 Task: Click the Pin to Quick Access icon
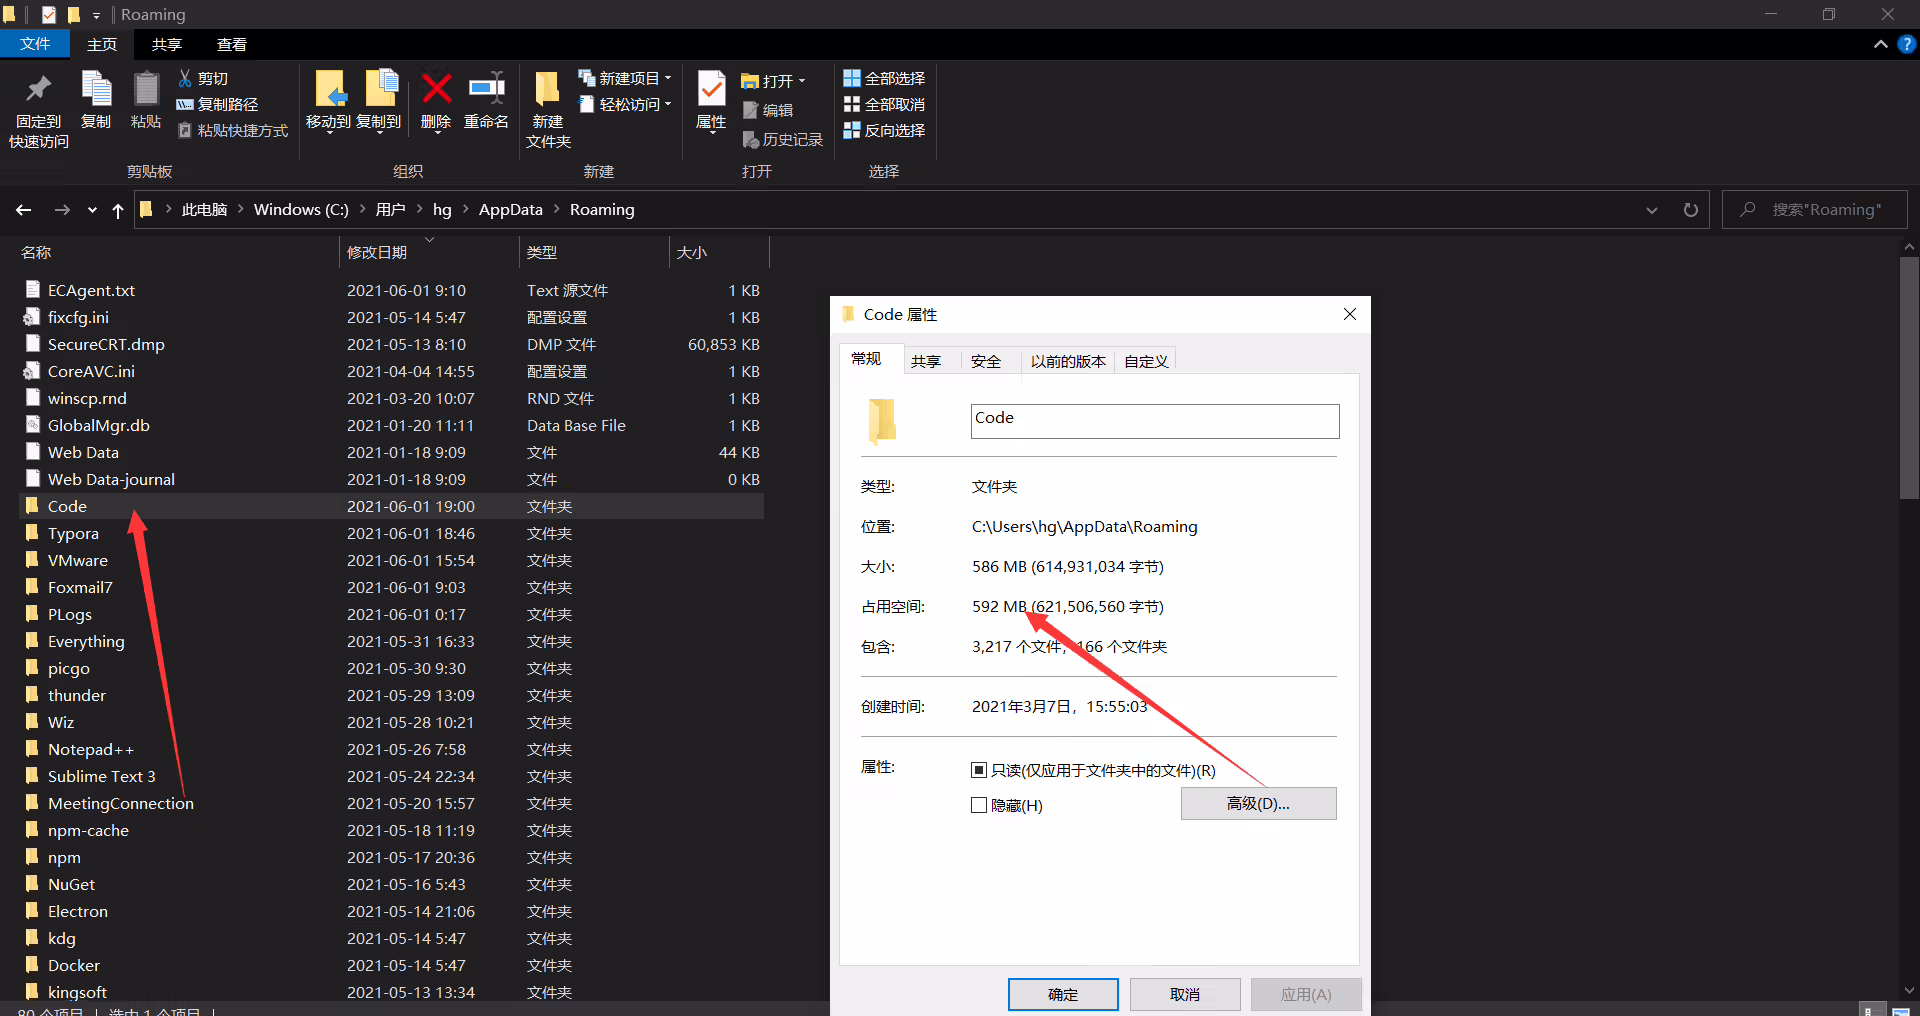[x=38, y=89]
